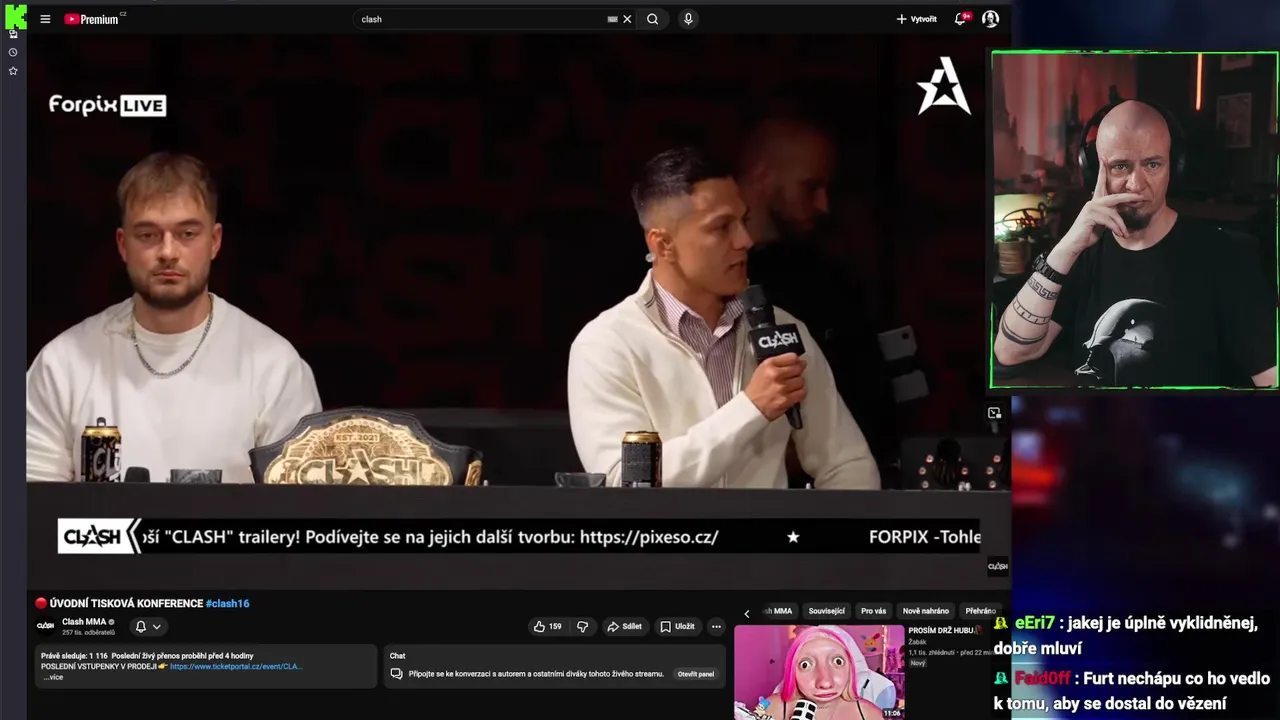The height and width of the screenshot is (720, 1280).
Task: Open the PROSÍM DRŽ HUBU video thumbnail
Action: coord(819,672)
